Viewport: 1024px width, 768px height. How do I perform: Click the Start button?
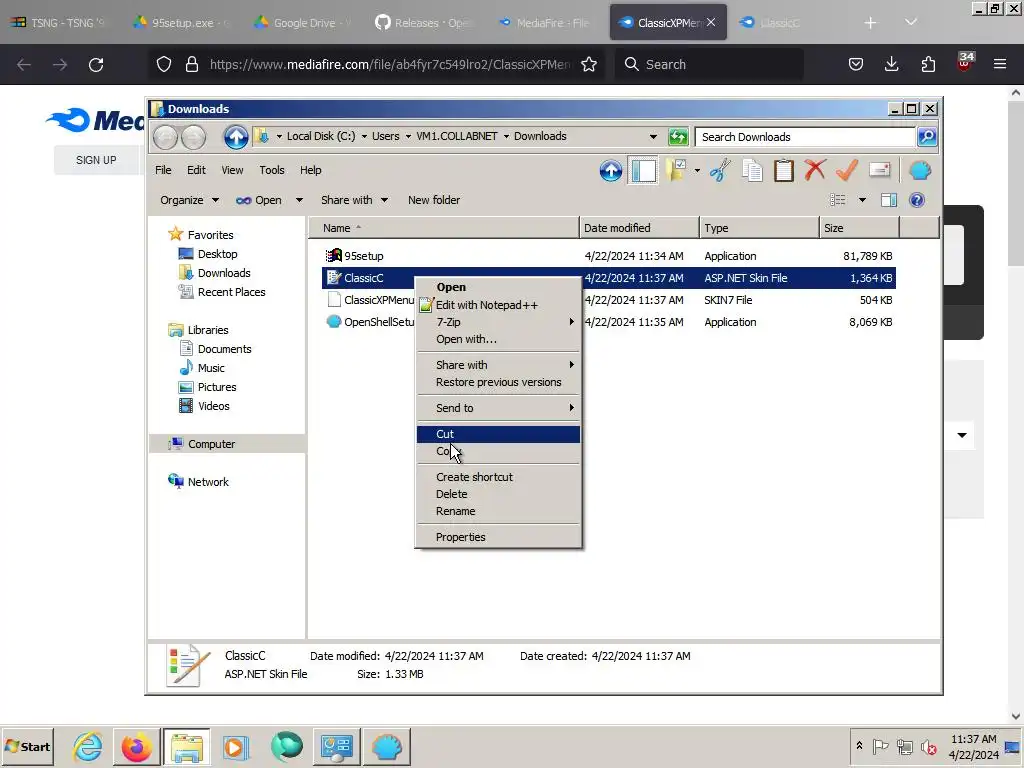[x=28, y=746]
